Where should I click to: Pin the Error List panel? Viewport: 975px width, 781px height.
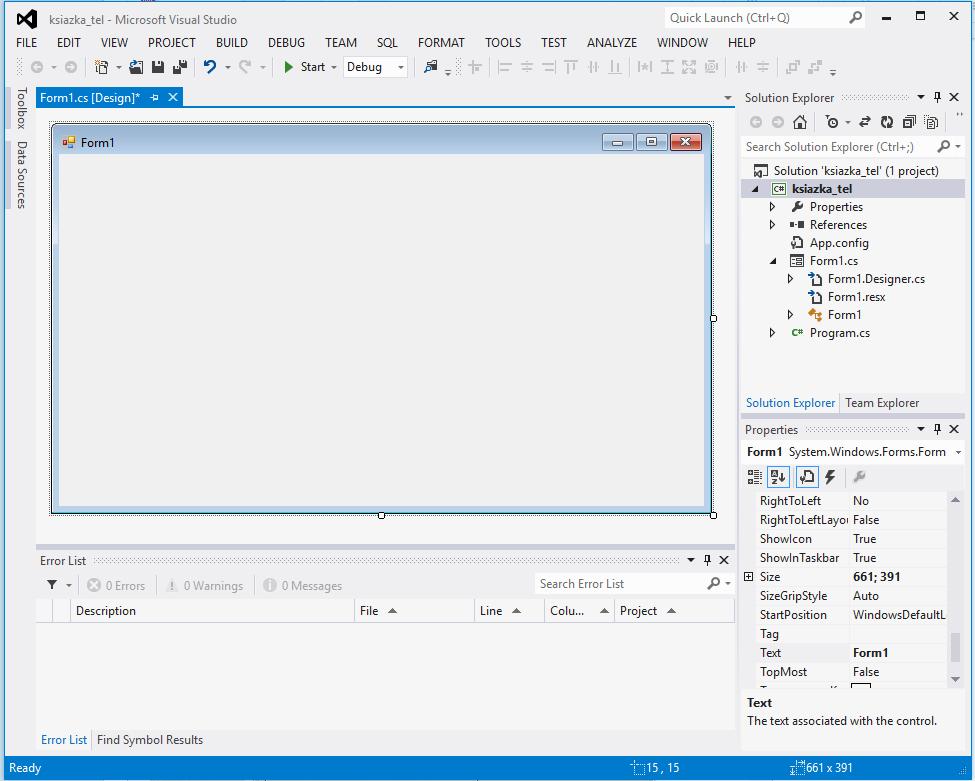[707, 560]
